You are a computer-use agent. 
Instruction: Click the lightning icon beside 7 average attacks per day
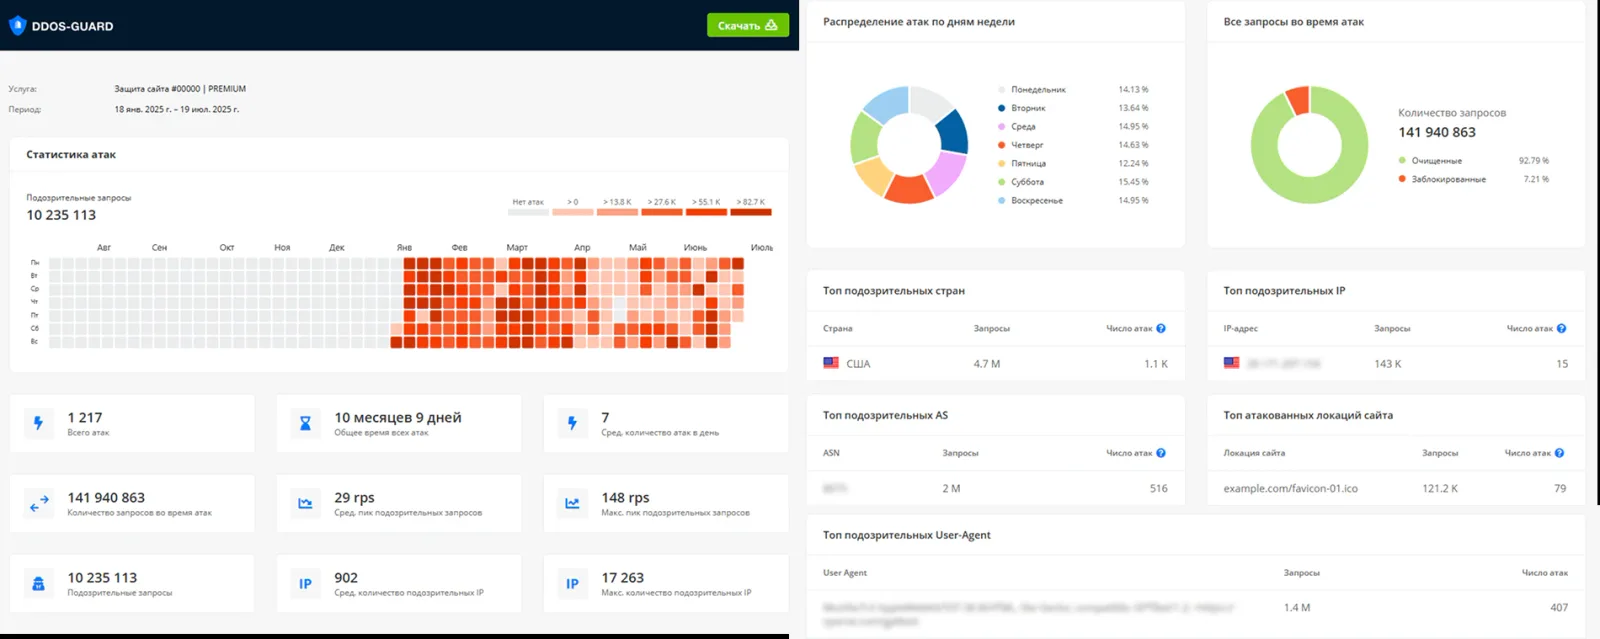(572, 423)
